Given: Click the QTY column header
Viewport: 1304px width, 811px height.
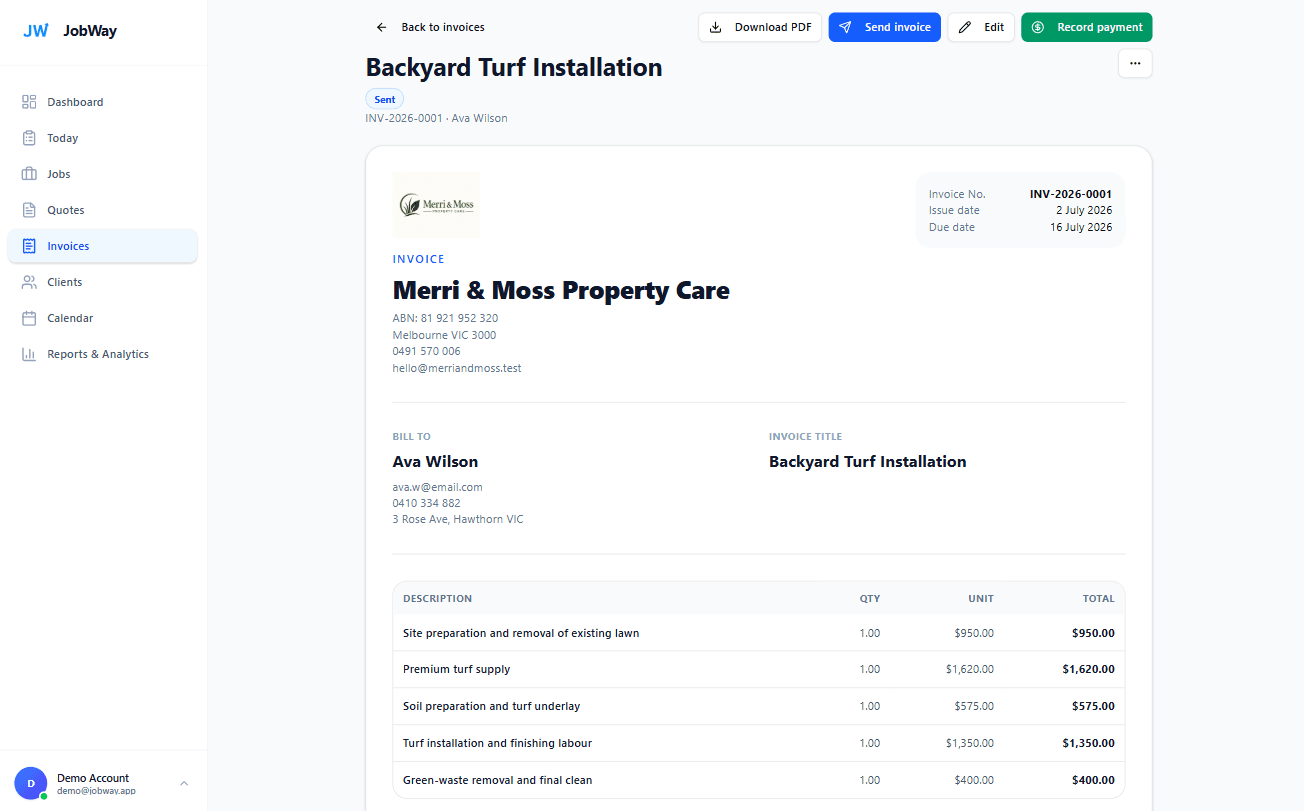Looking at the screenshot, I should click(x=870, y=599).
